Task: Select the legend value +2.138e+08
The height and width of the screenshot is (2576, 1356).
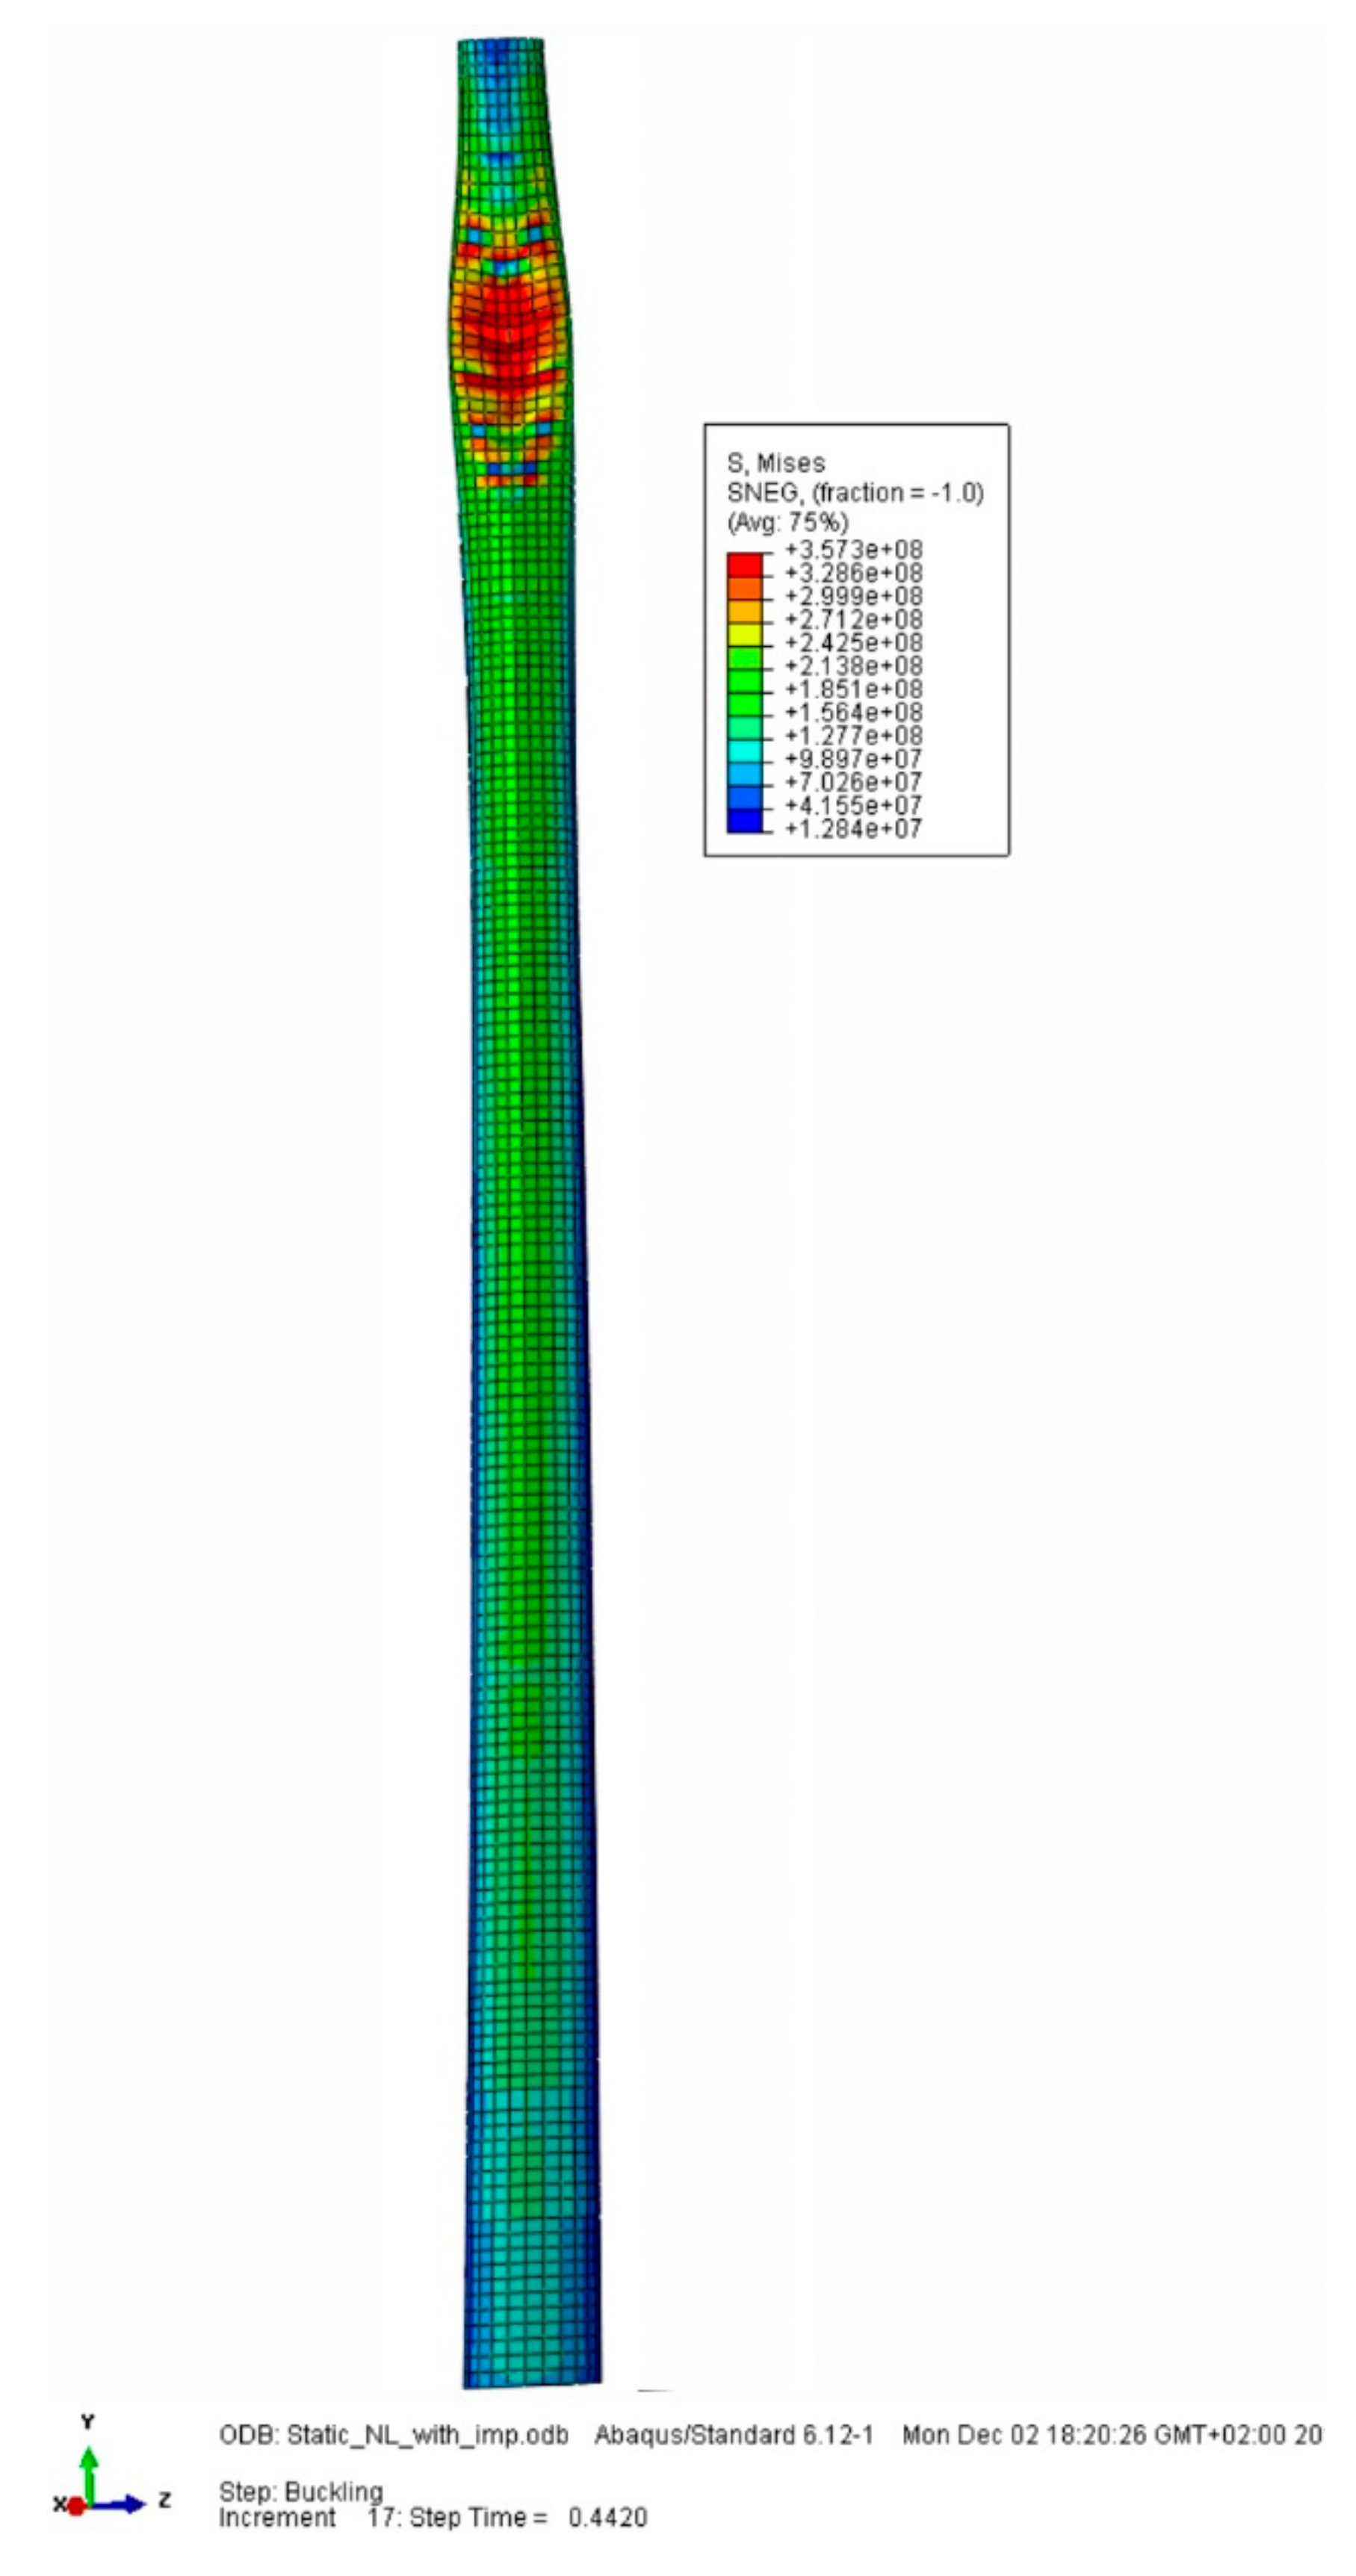Action: tap(853, 666)
